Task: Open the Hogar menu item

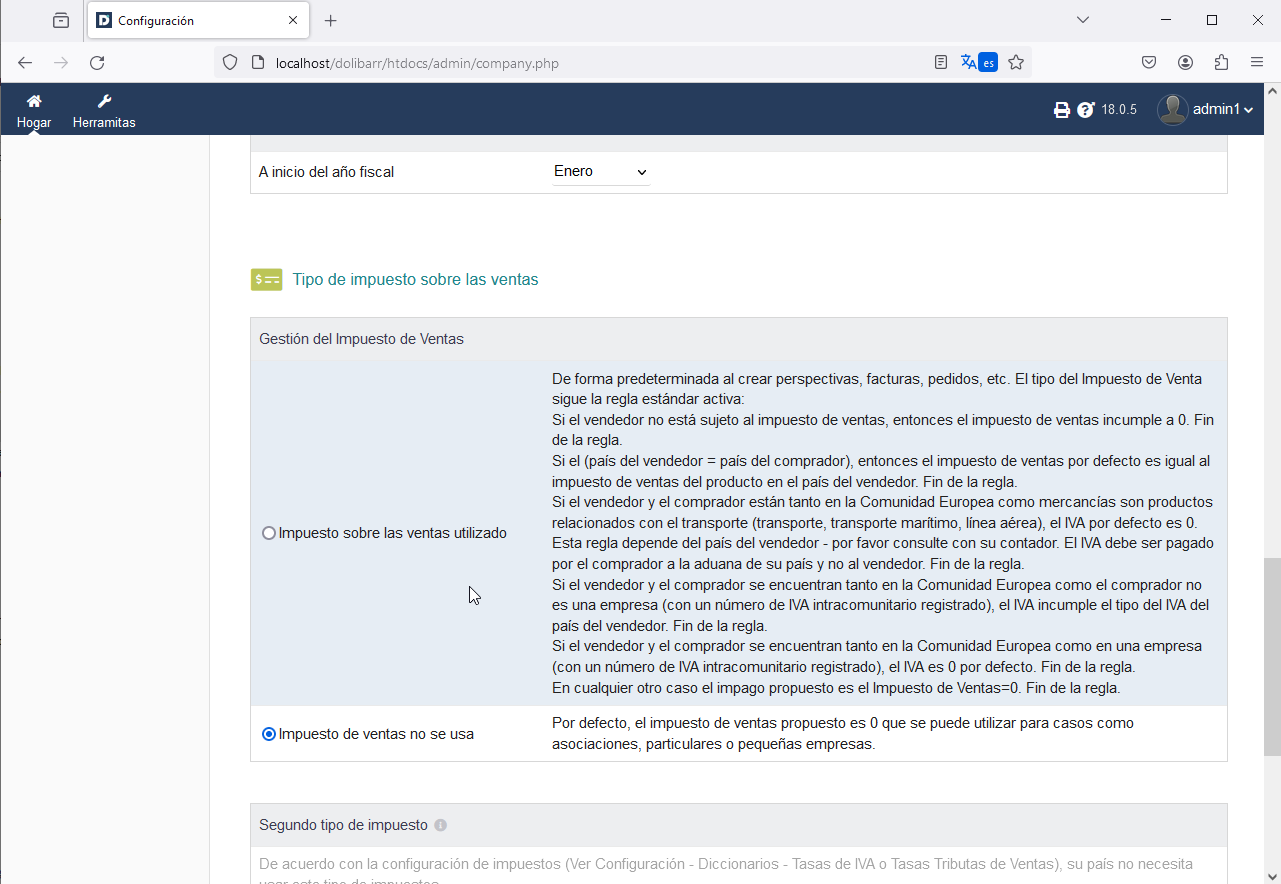Action: [34, 110]
